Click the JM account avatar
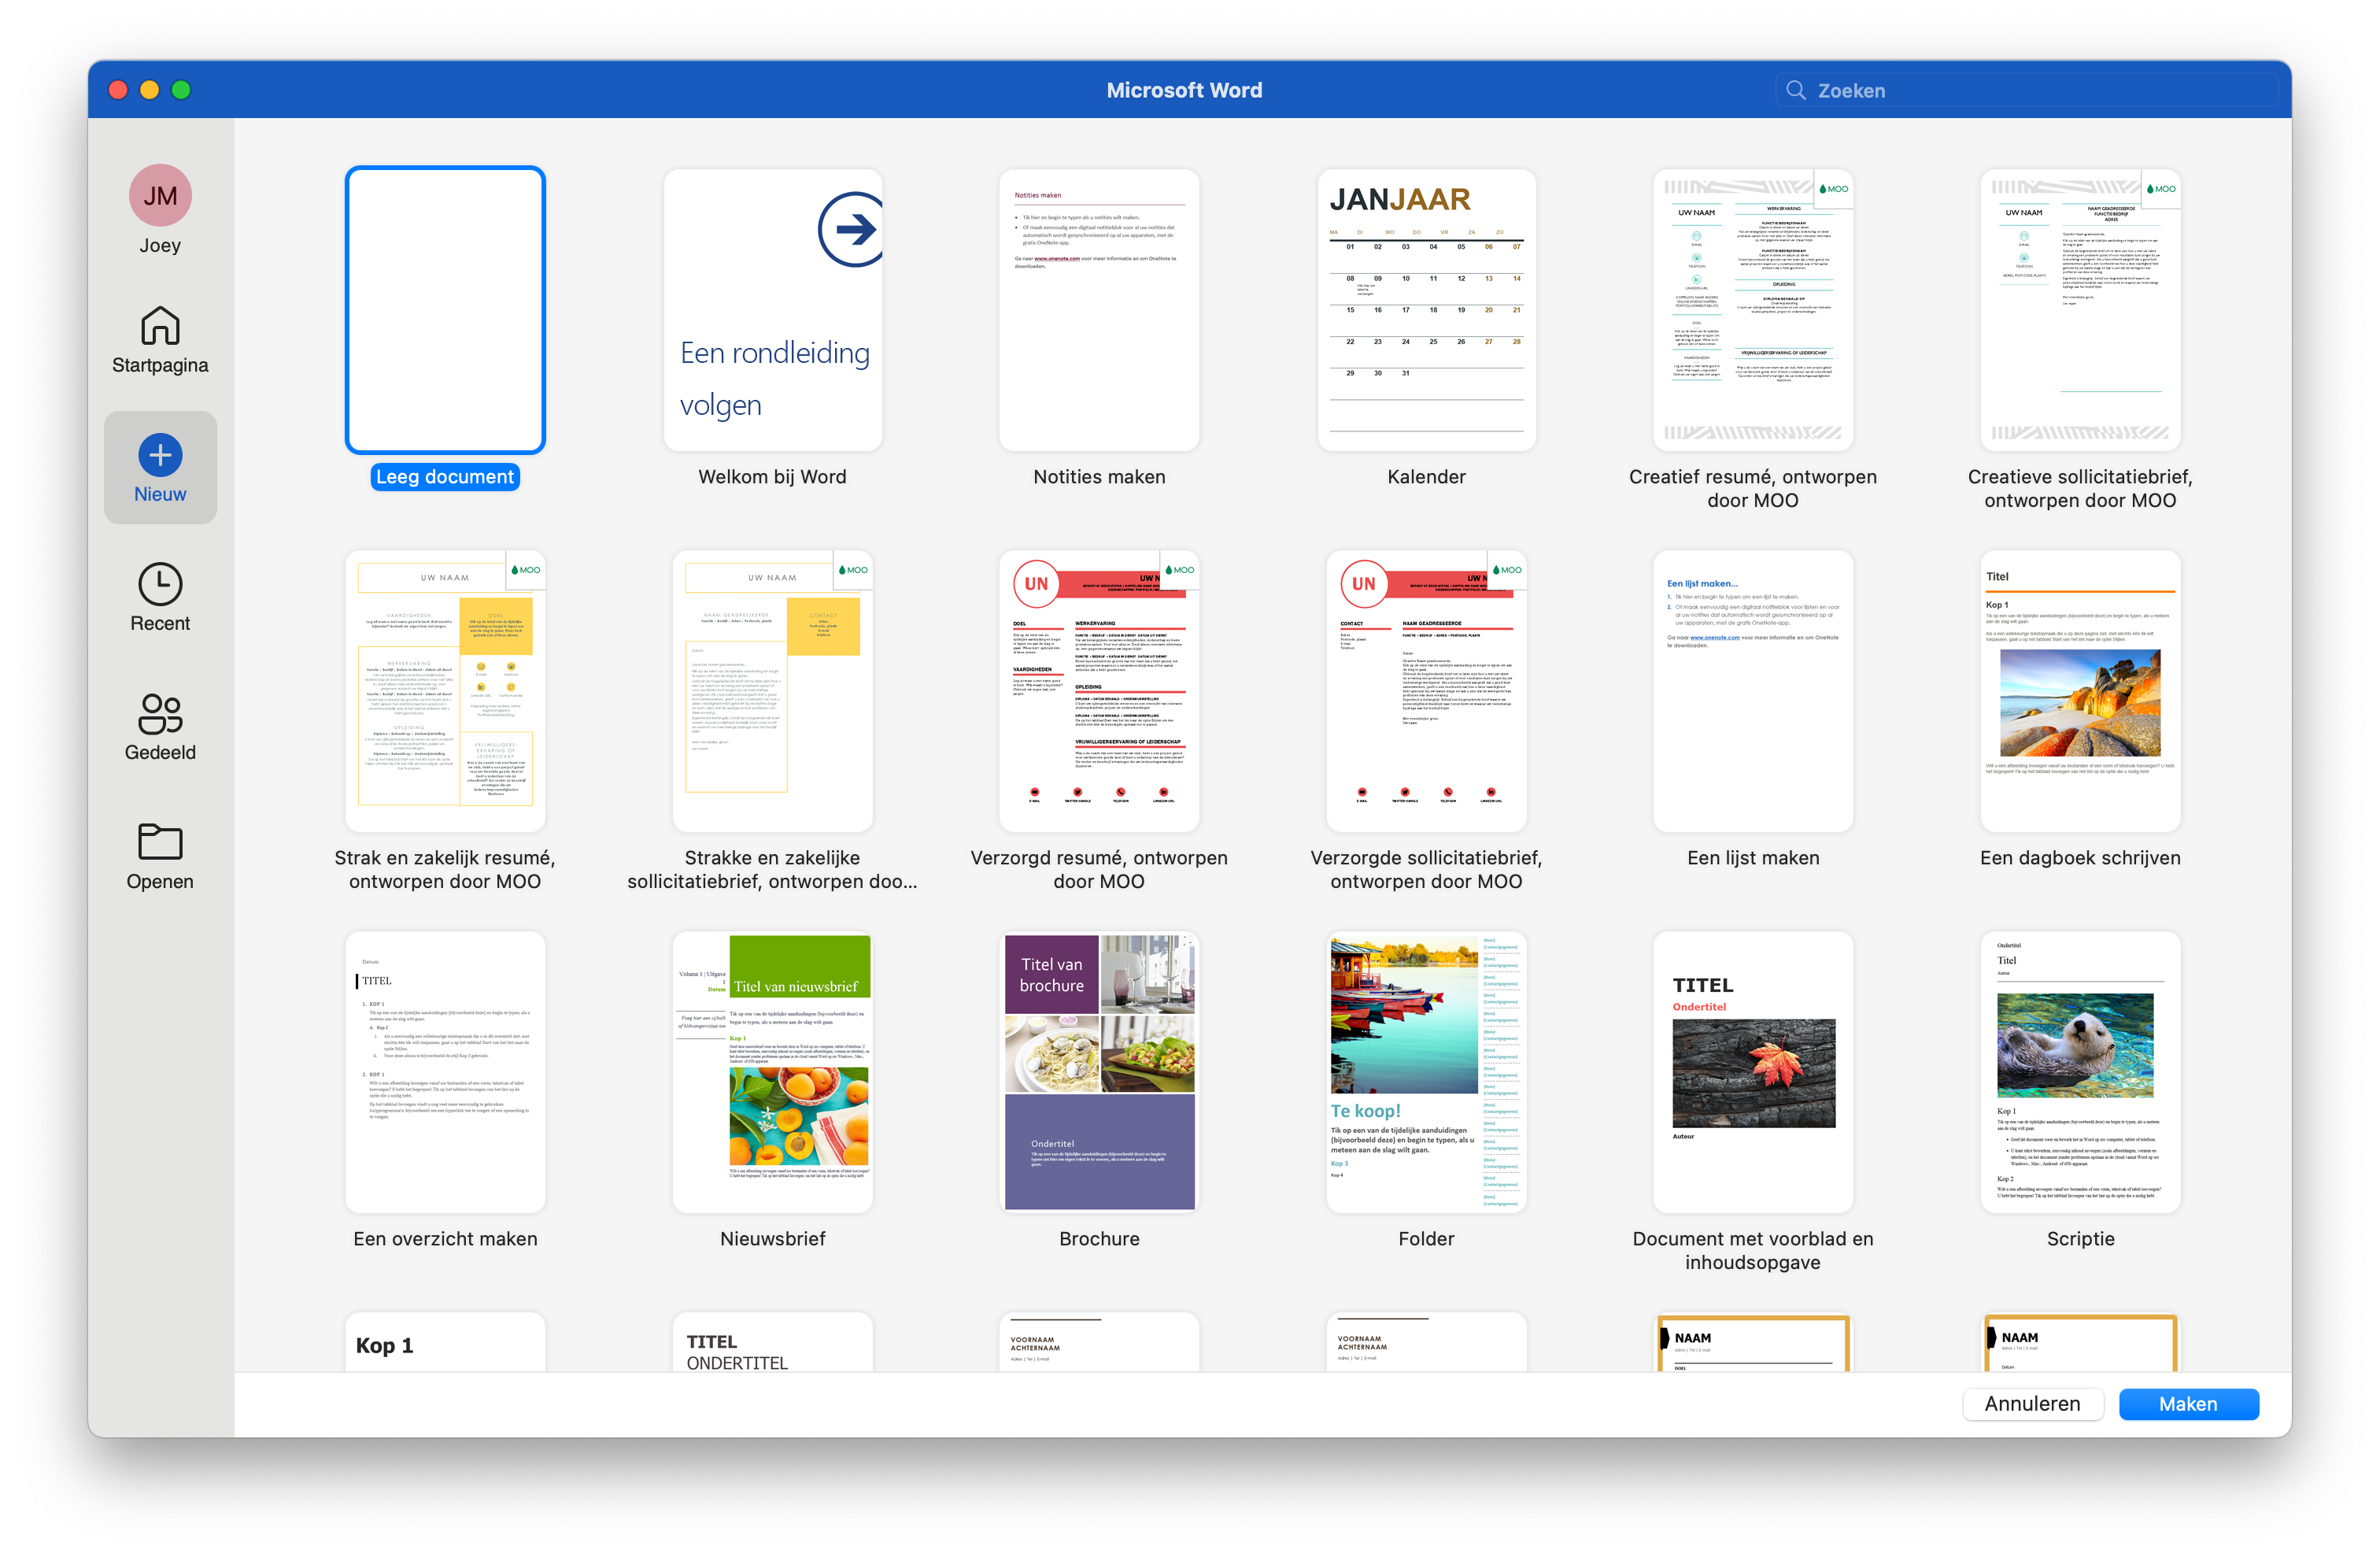 (160, 195)
